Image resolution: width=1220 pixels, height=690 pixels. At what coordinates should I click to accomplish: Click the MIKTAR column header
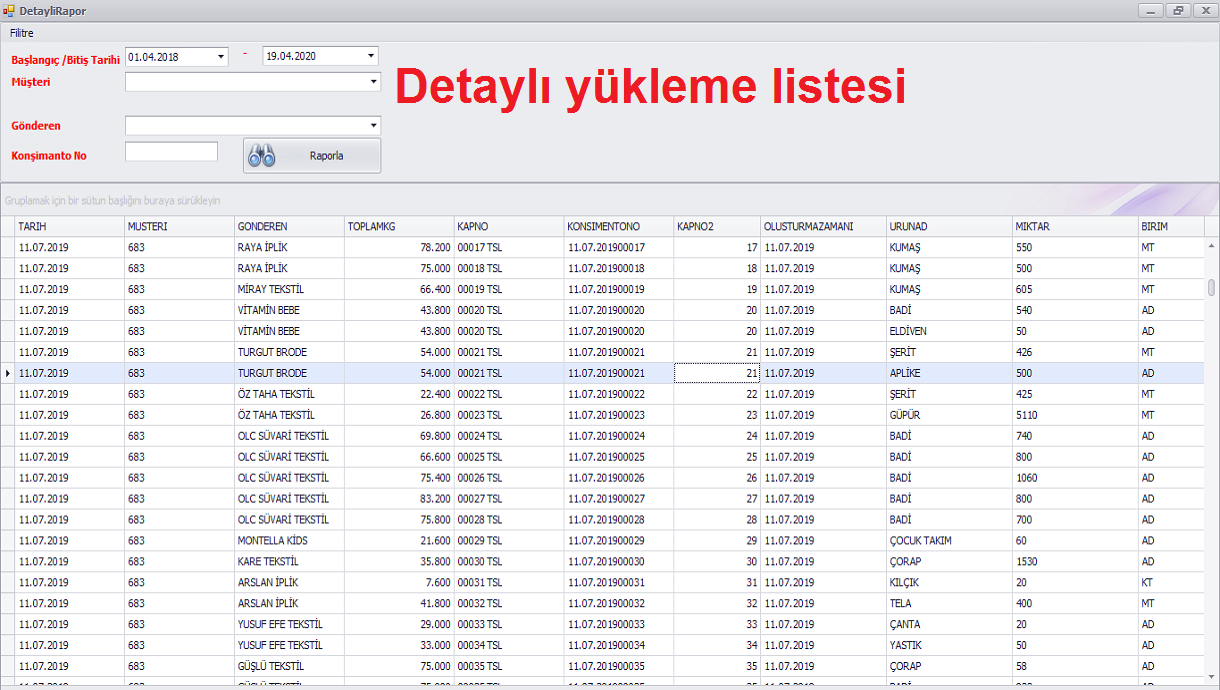[x=1075, y=227]
